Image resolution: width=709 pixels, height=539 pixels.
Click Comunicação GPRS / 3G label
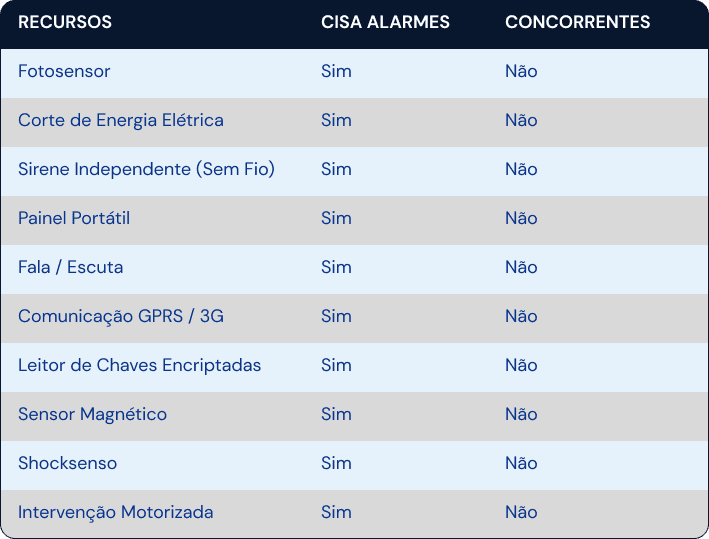pos(121,316)
